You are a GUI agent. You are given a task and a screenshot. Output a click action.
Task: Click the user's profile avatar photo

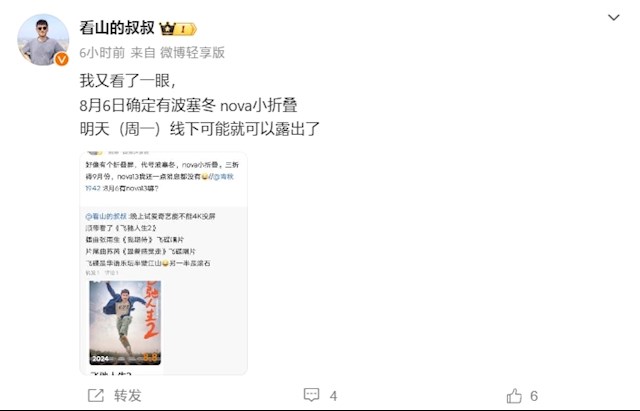click(x=43, y=40)
